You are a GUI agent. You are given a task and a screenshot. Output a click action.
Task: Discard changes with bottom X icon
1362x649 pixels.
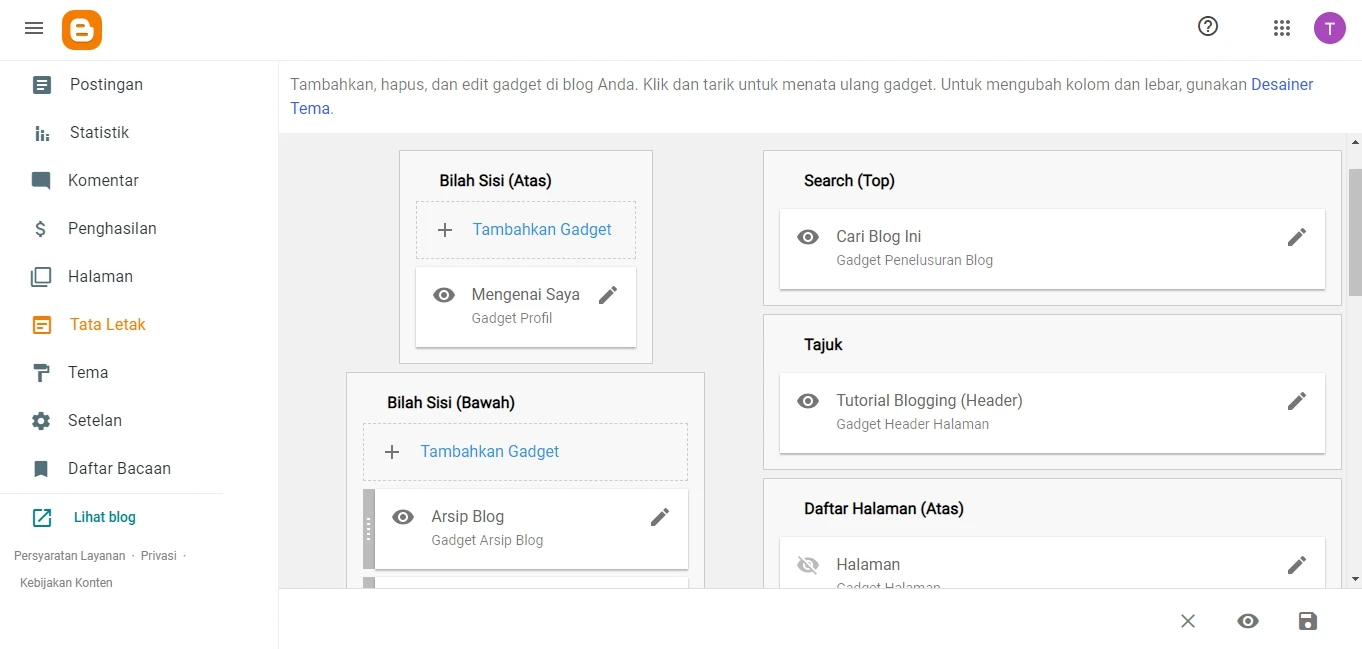[x=1188, y=621]
